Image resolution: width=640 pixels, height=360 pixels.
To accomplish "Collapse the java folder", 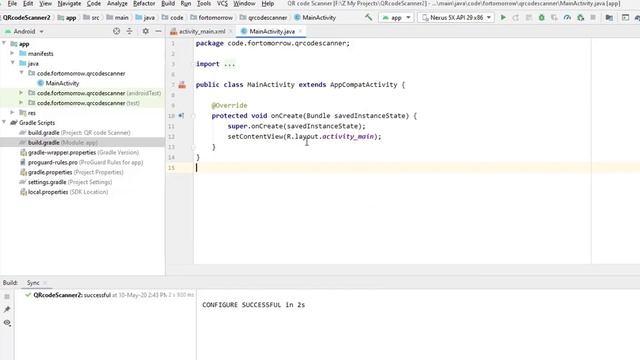I will click(13, 63).
